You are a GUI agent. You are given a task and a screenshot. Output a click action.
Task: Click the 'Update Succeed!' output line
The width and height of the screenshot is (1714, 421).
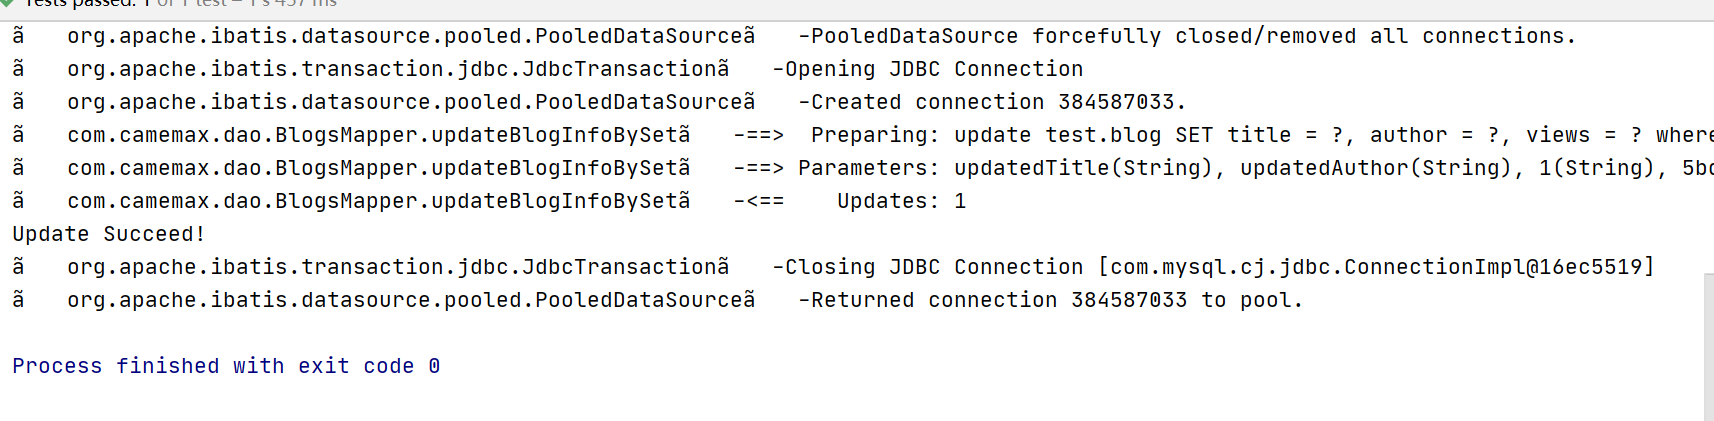tap(109, 234)
